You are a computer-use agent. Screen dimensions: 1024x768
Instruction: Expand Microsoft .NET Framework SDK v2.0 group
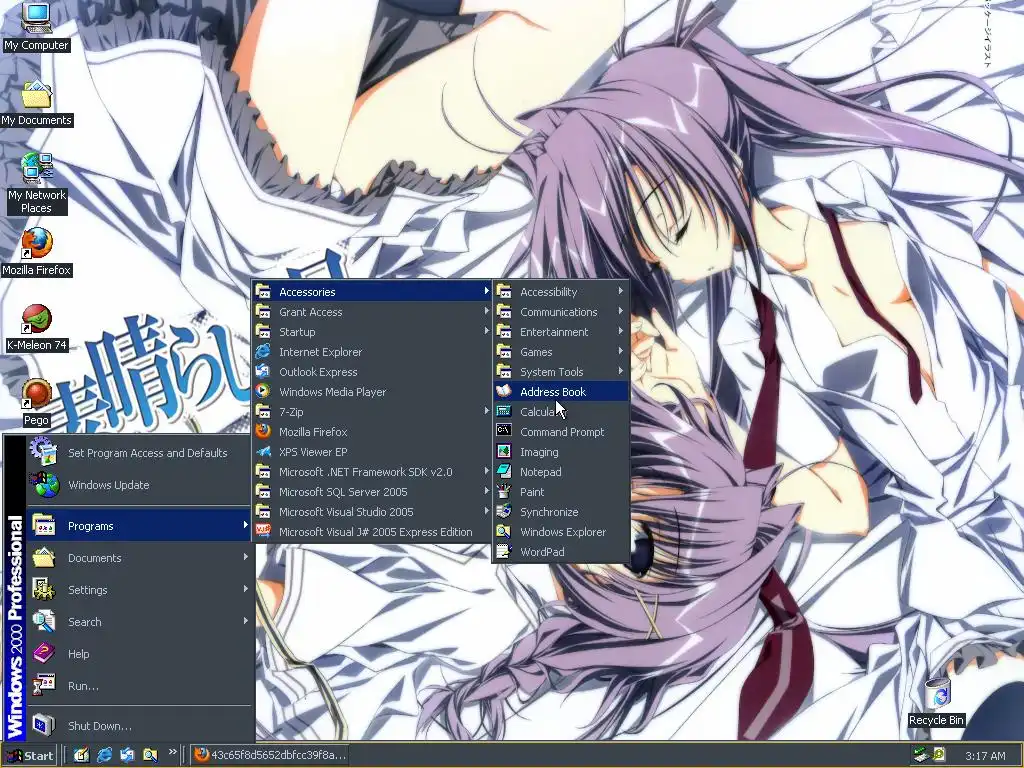372,472
